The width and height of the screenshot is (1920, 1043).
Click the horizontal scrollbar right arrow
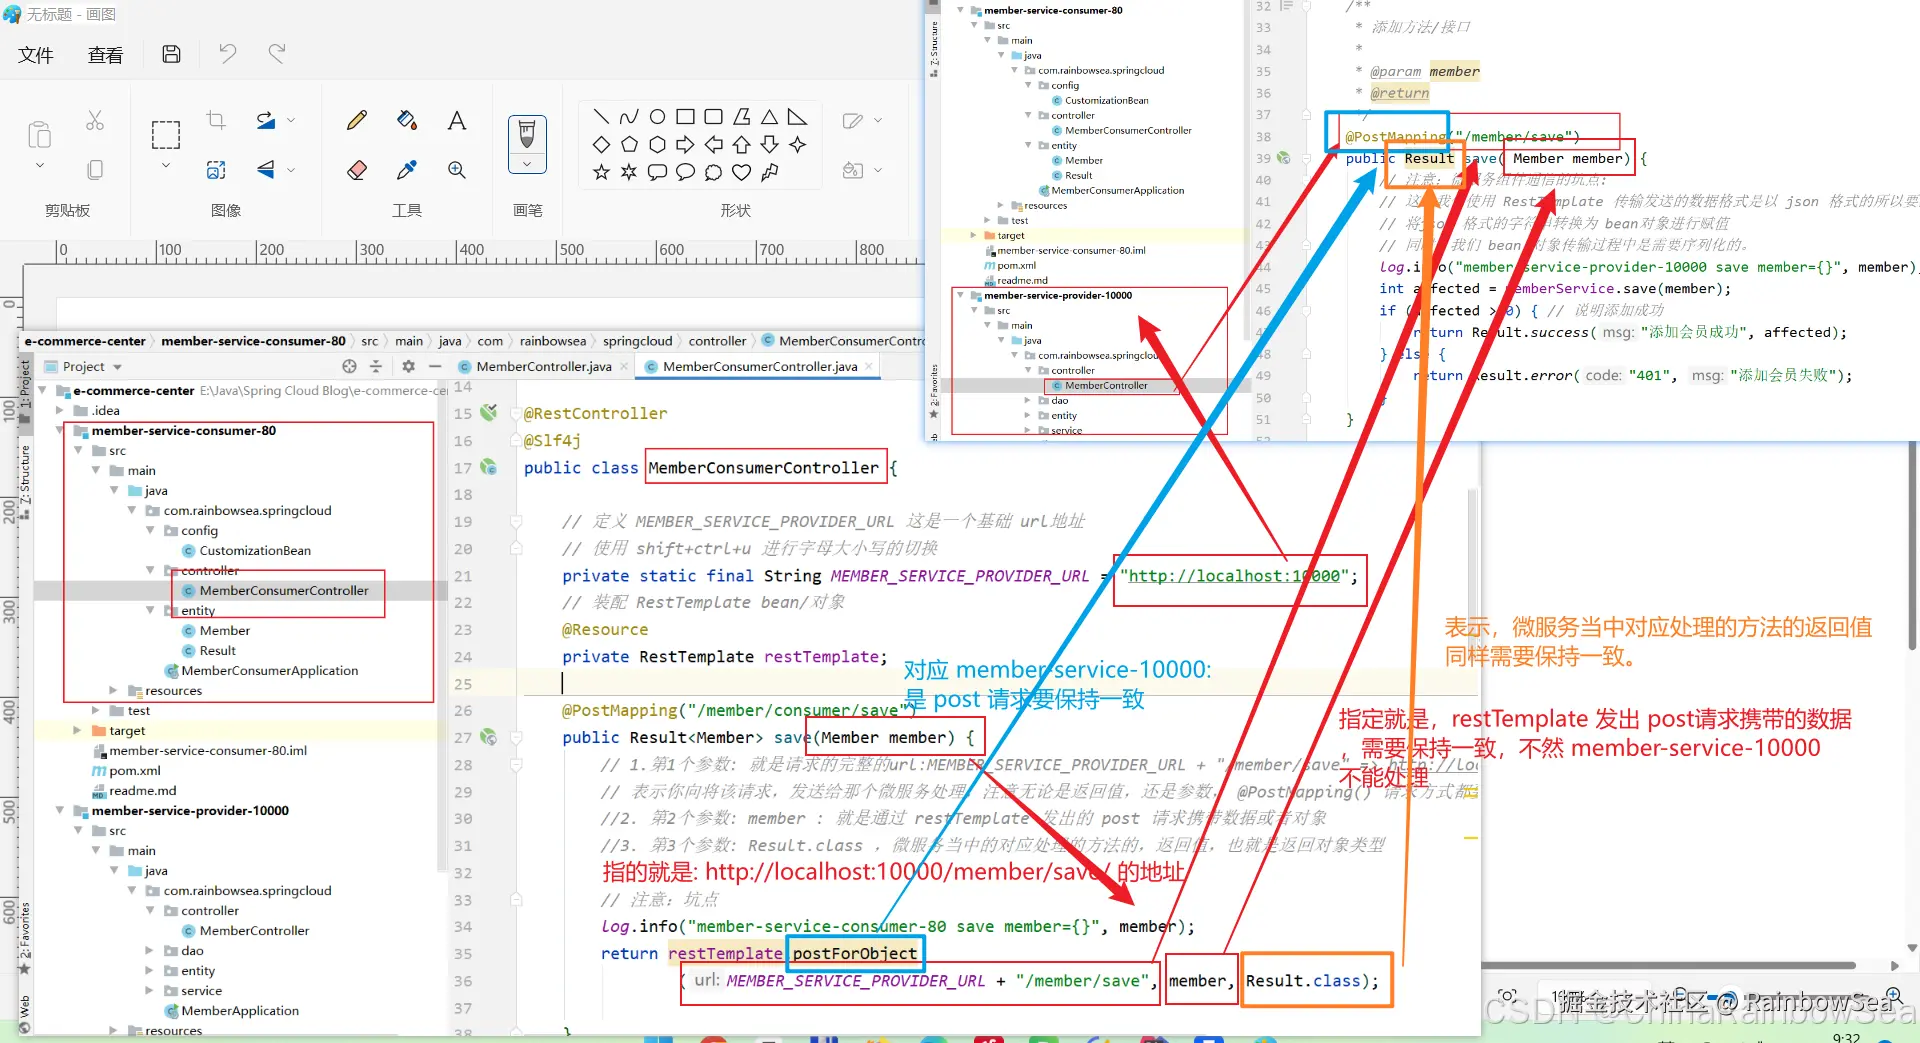tap(1895, 966)
